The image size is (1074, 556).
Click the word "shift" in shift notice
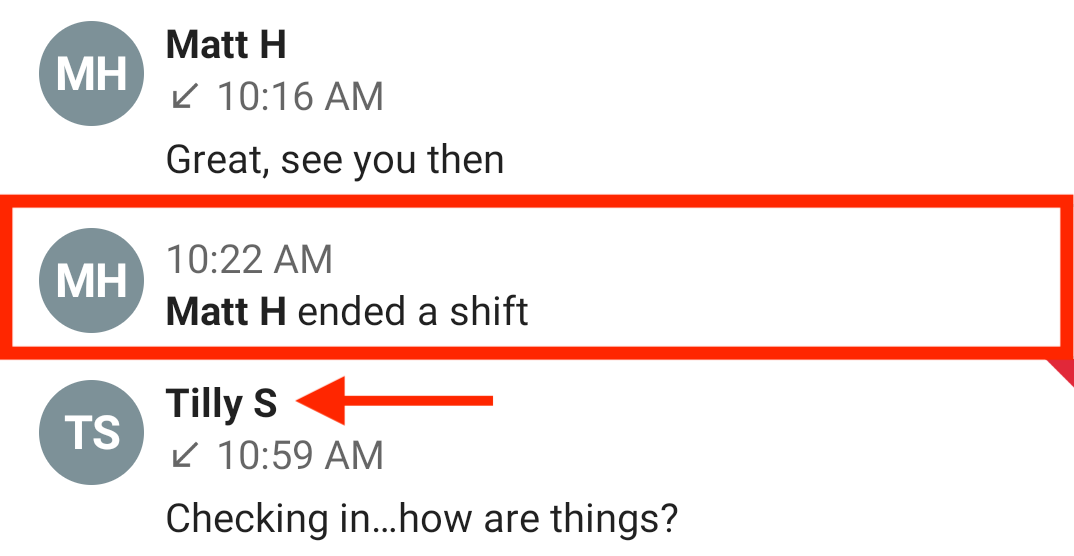pyautogui.click(x=489, y=312)
